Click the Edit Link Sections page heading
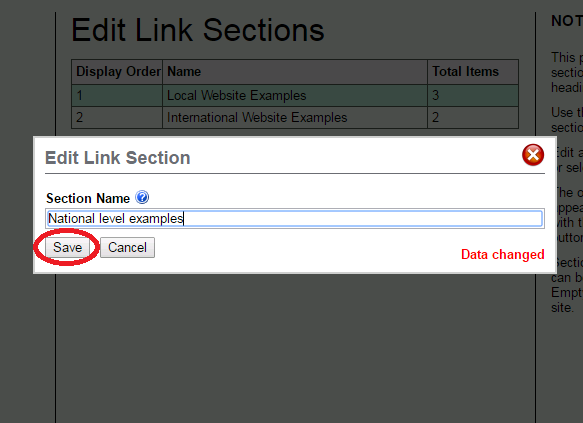 click(x=198, y=30)
